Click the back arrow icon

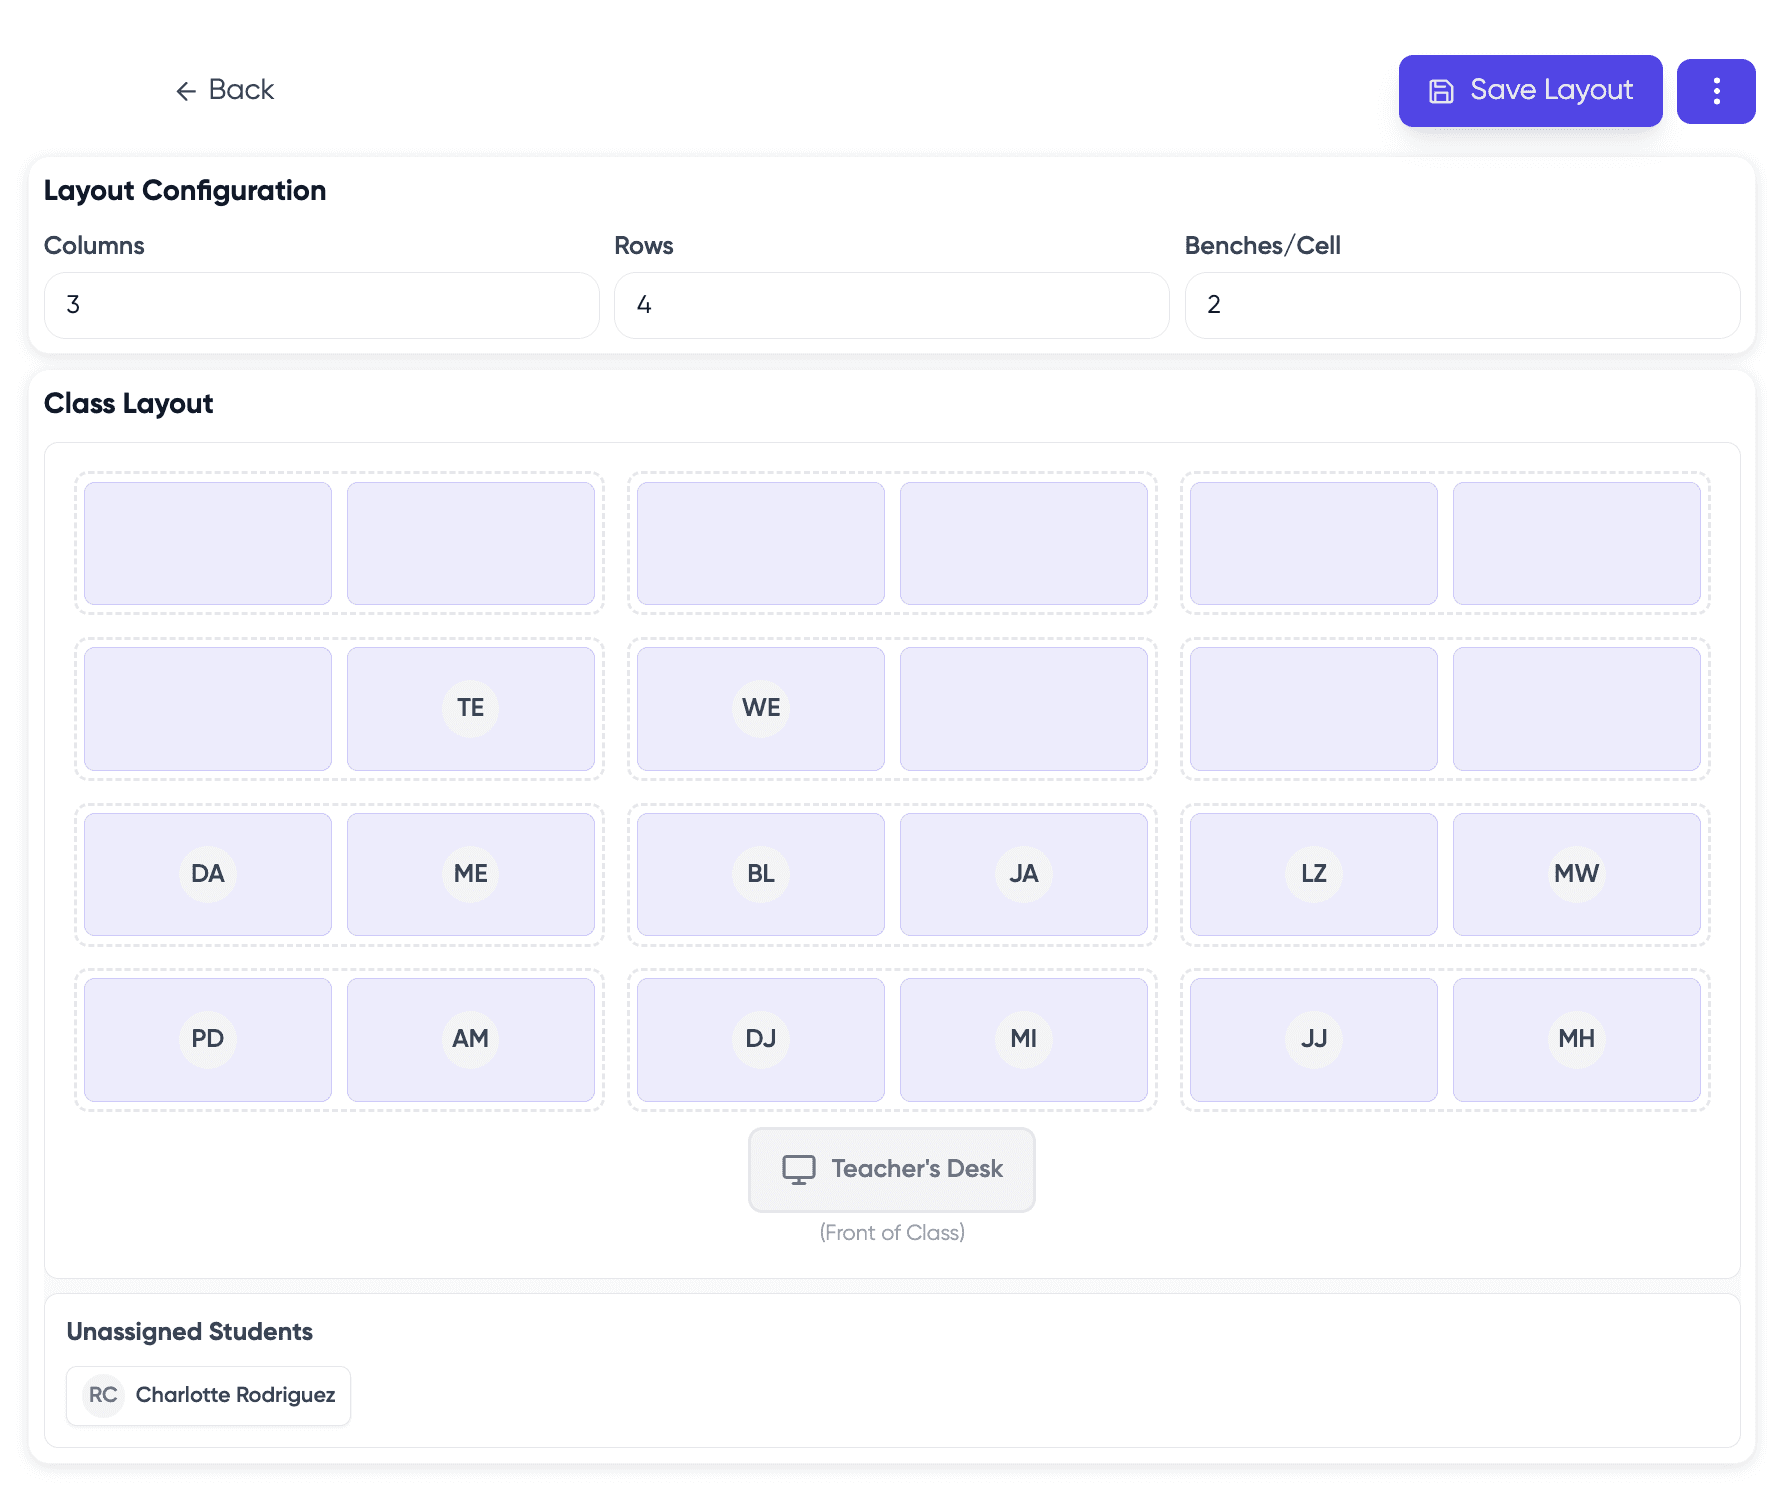pyautogui.click(x=185, y=91)
